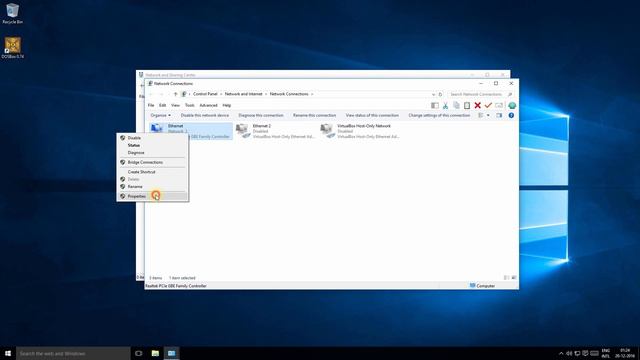Click the address bar refresh button

point(440,94)
